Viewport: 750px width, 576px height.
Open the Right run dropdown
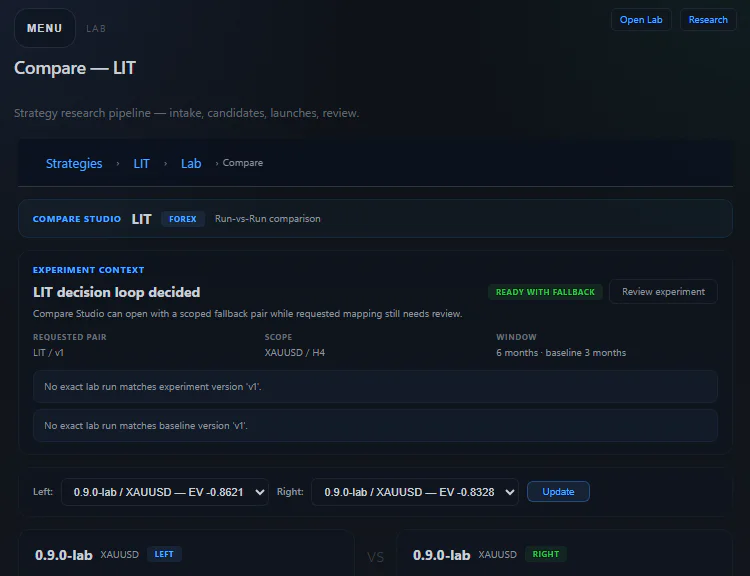(x=415, y=492)
